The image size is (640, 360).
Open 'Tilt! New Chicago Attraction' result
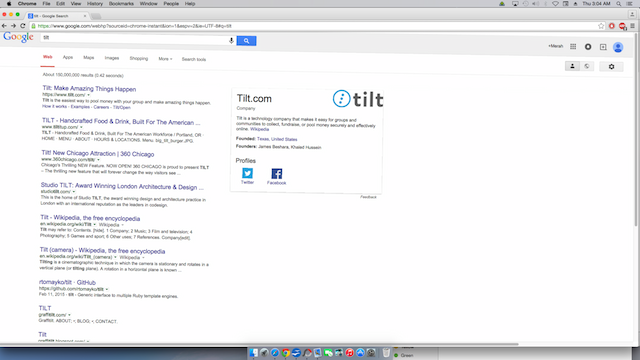[98, 153]
